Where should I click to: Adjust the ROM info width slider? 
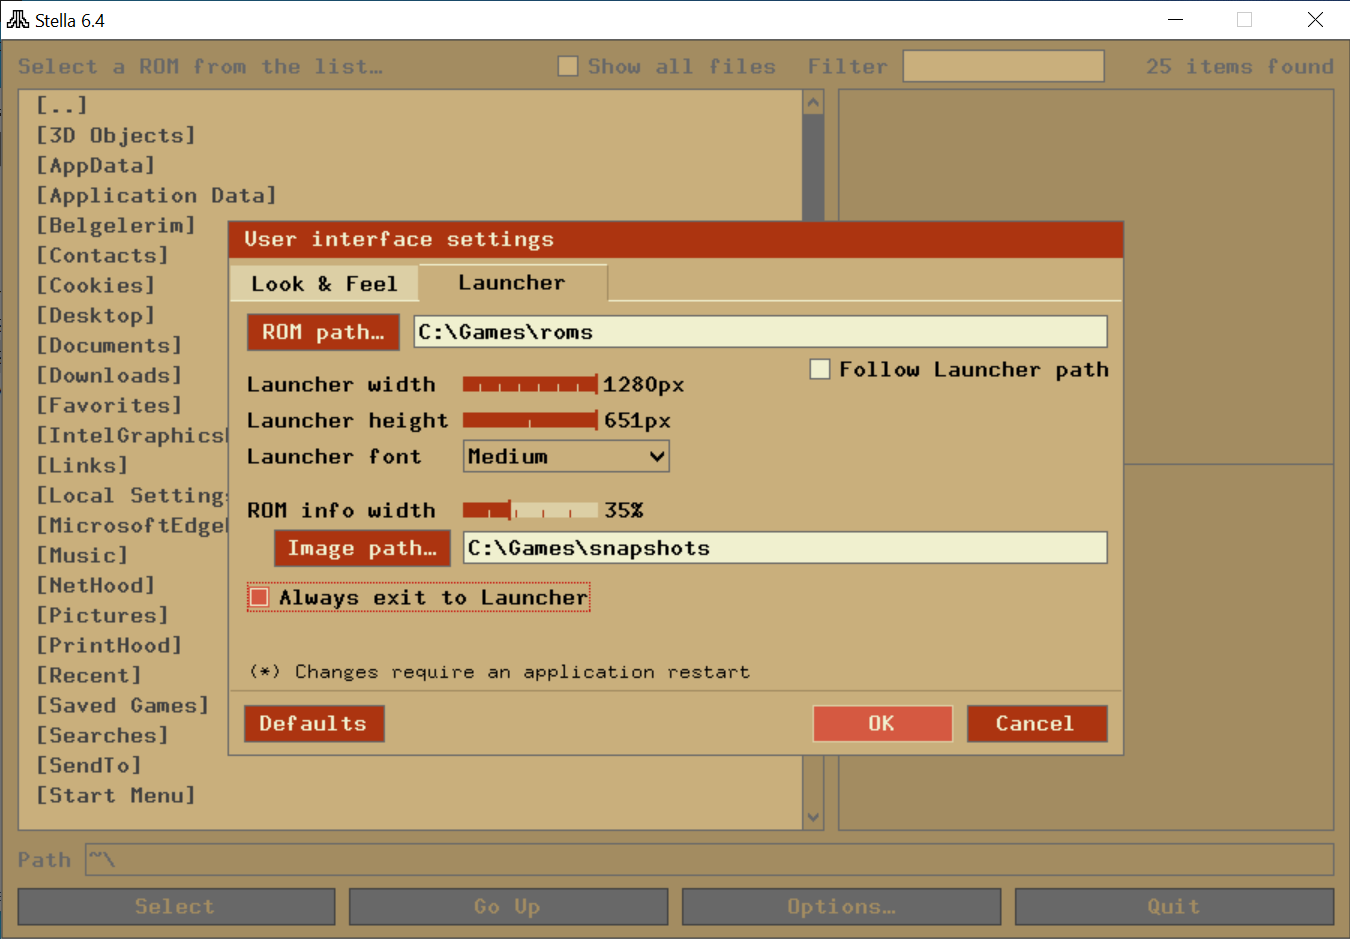[x=530, y=510]
